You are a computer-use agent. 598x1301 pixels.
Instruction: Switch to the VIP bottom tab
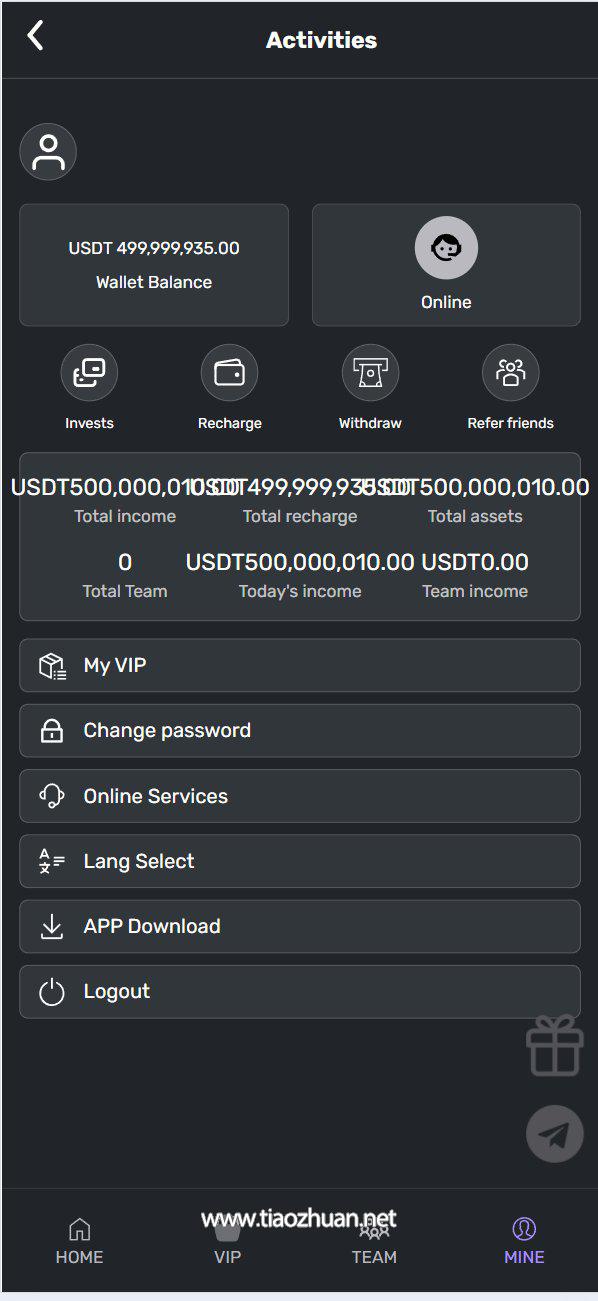coord(228,1243)
